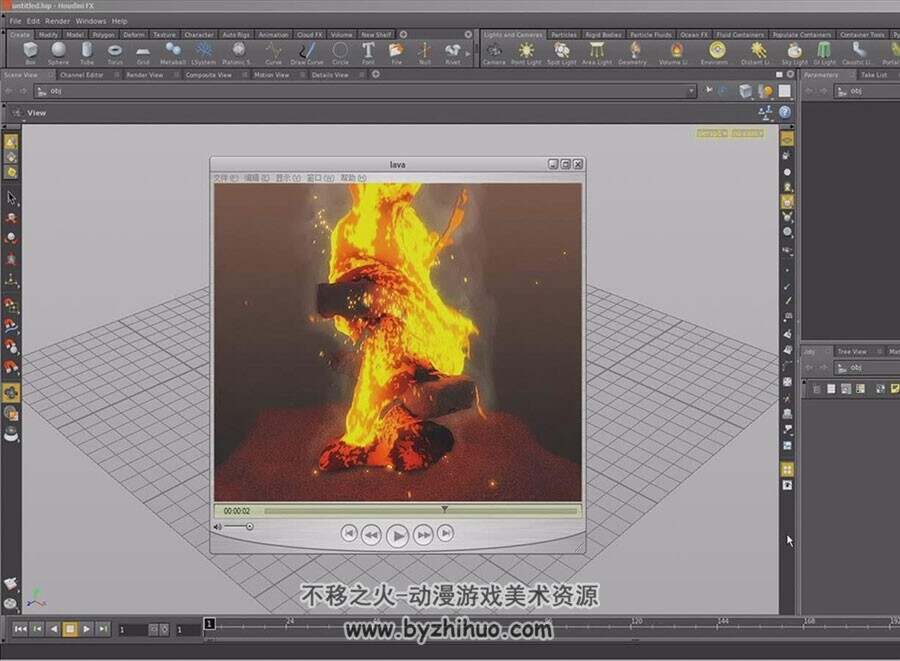Click the lava video progress marker

click(x=444, y=509)
